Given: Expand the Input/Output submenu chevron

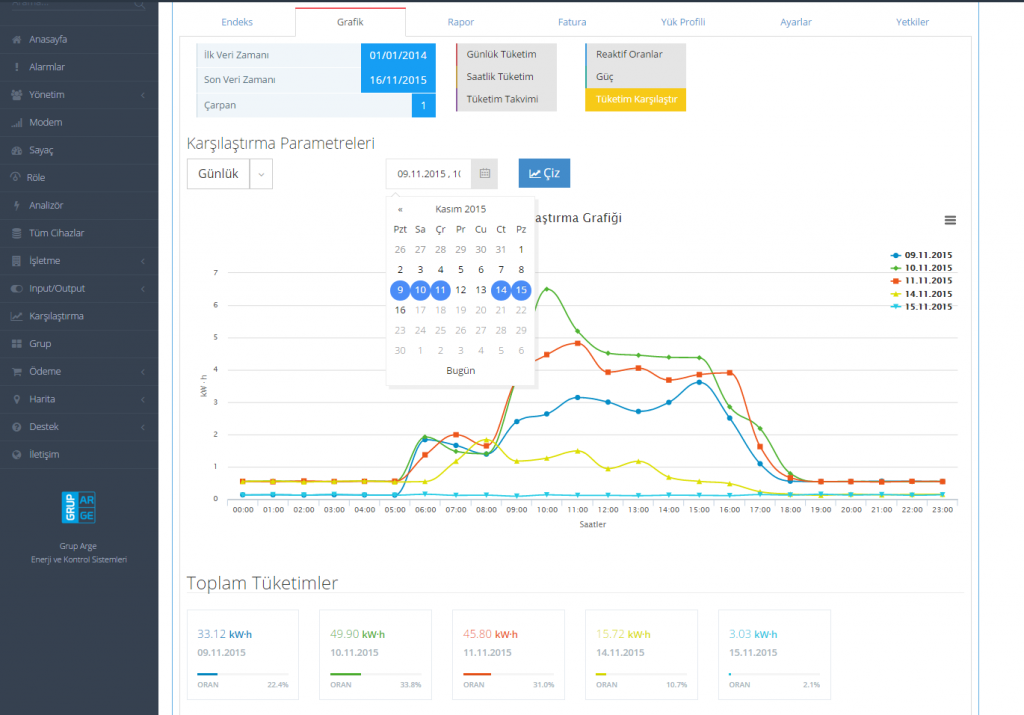Looking at the screenshot, I should (x=143, y=289).
